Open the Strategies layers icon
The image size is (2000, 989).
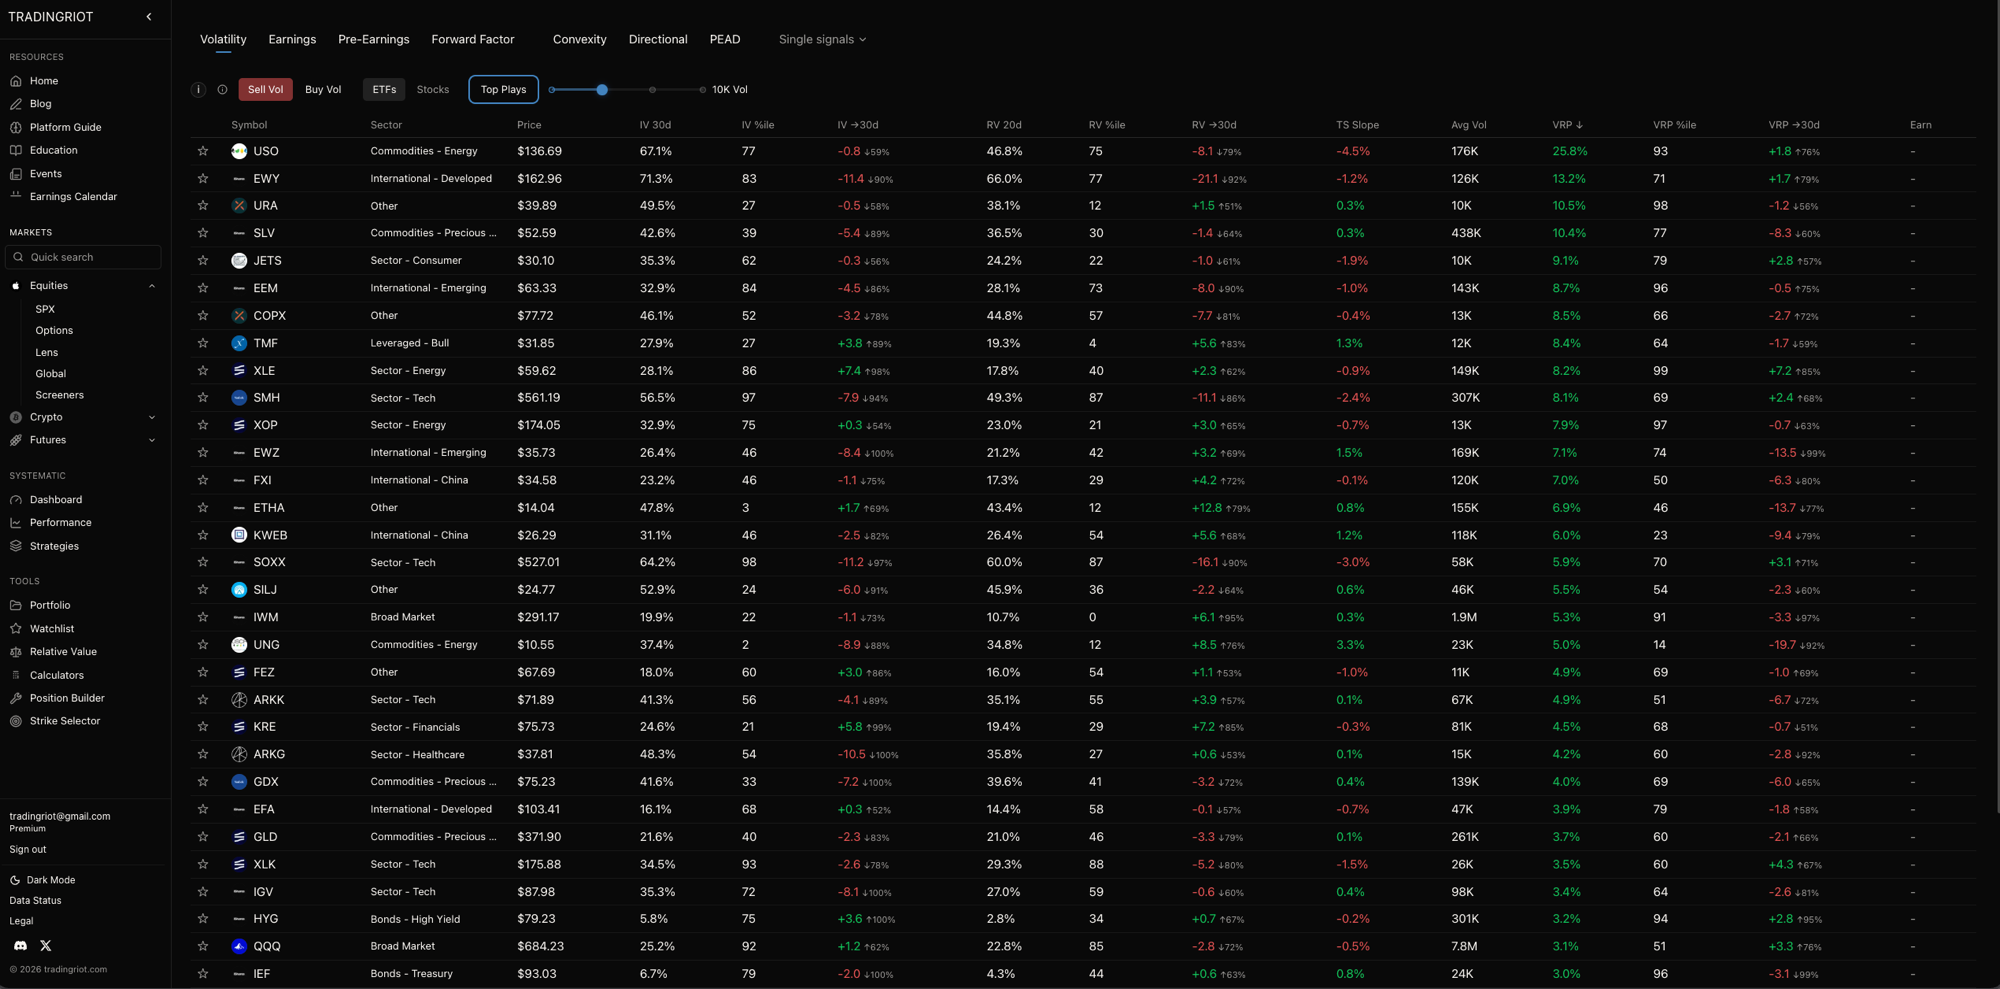16,546
